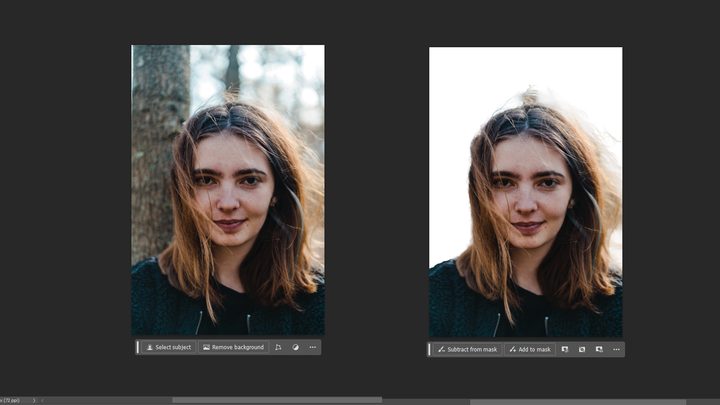Open the adjustment layer half-circle icon
The image size is (720, 405).
(x=295, y=347)
